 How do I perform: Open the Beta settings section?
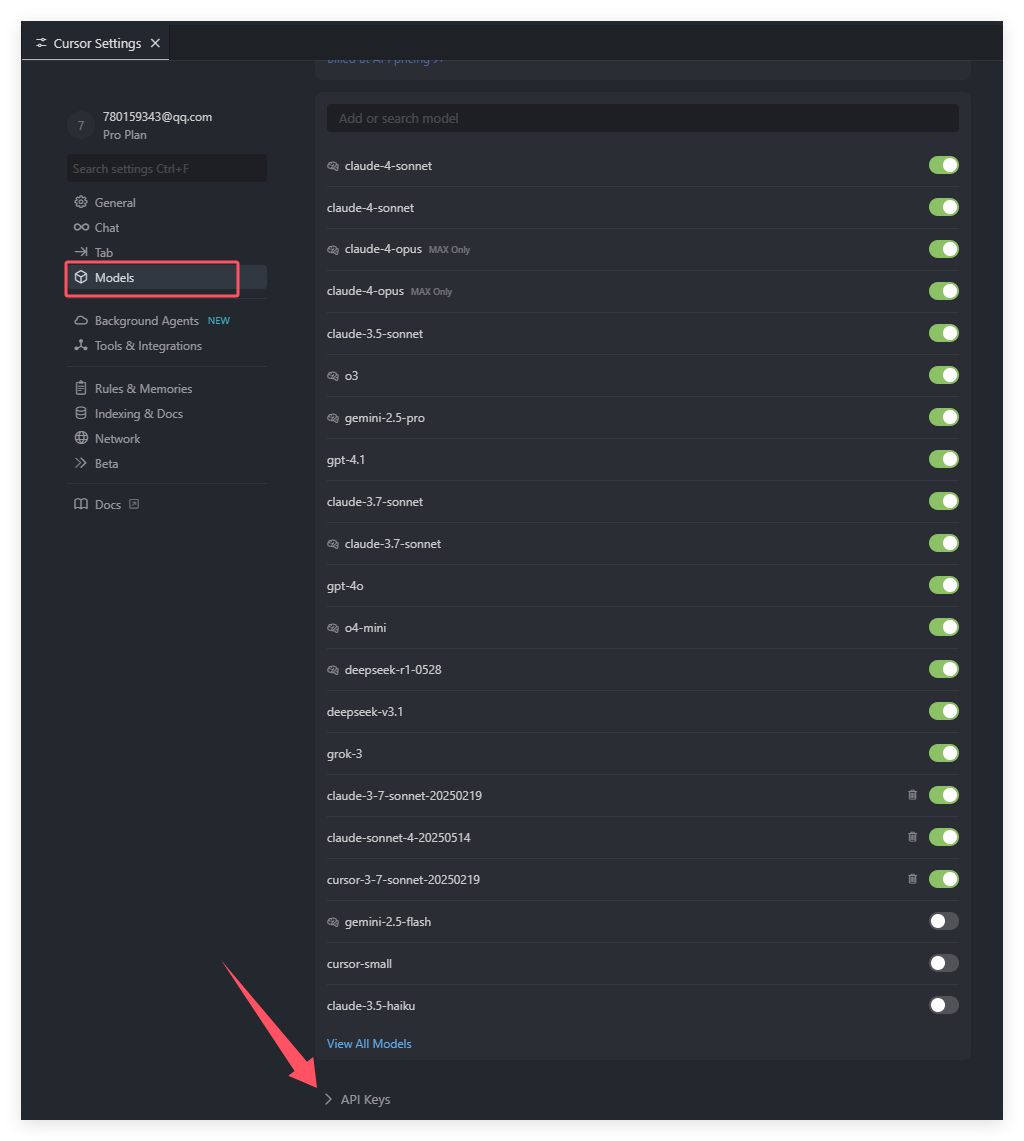tap(167, 464)
